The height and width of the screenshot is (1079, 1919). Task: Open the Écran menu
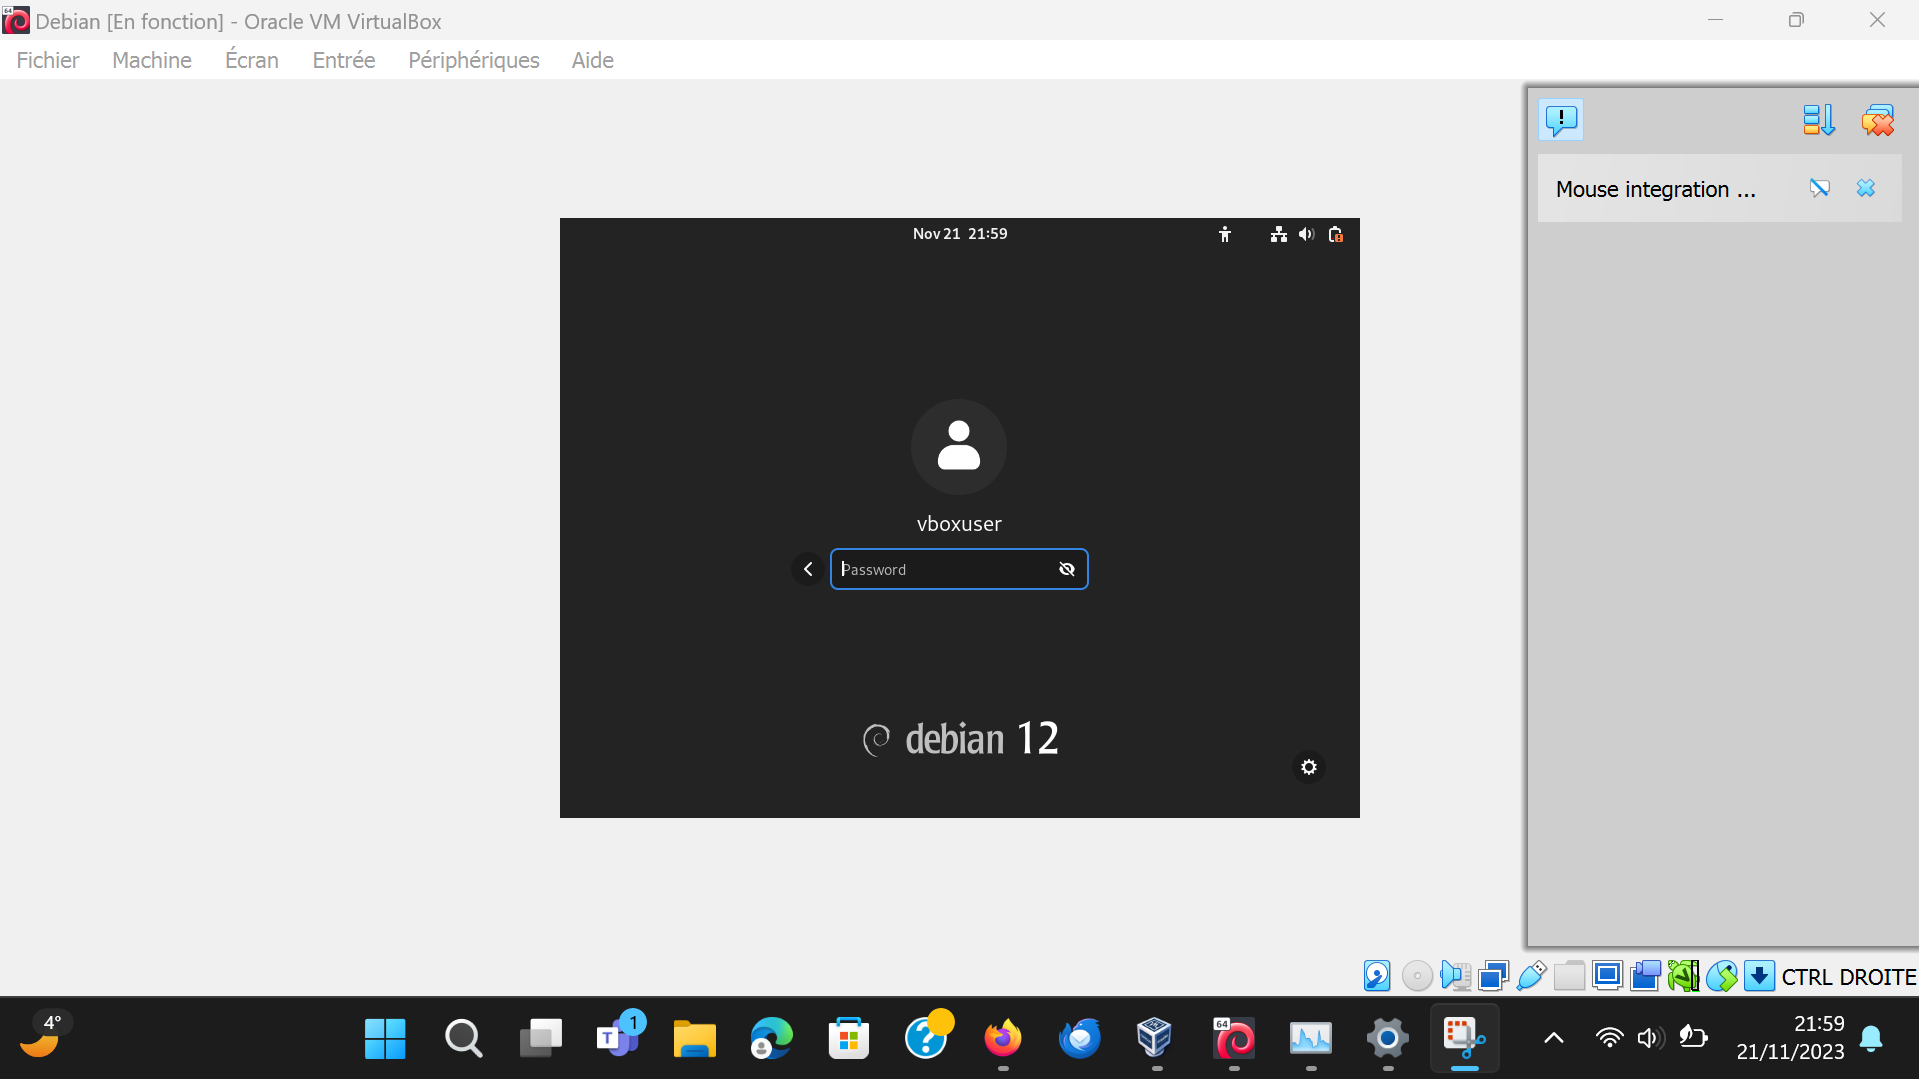click(x=252, y=60)
